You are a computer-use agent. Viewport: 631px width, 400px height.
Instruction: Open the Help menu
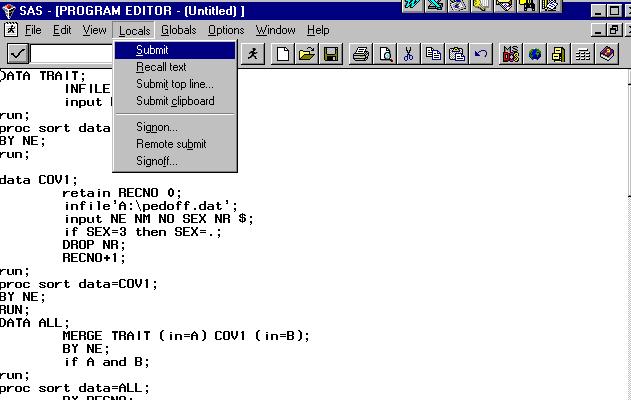318,30
